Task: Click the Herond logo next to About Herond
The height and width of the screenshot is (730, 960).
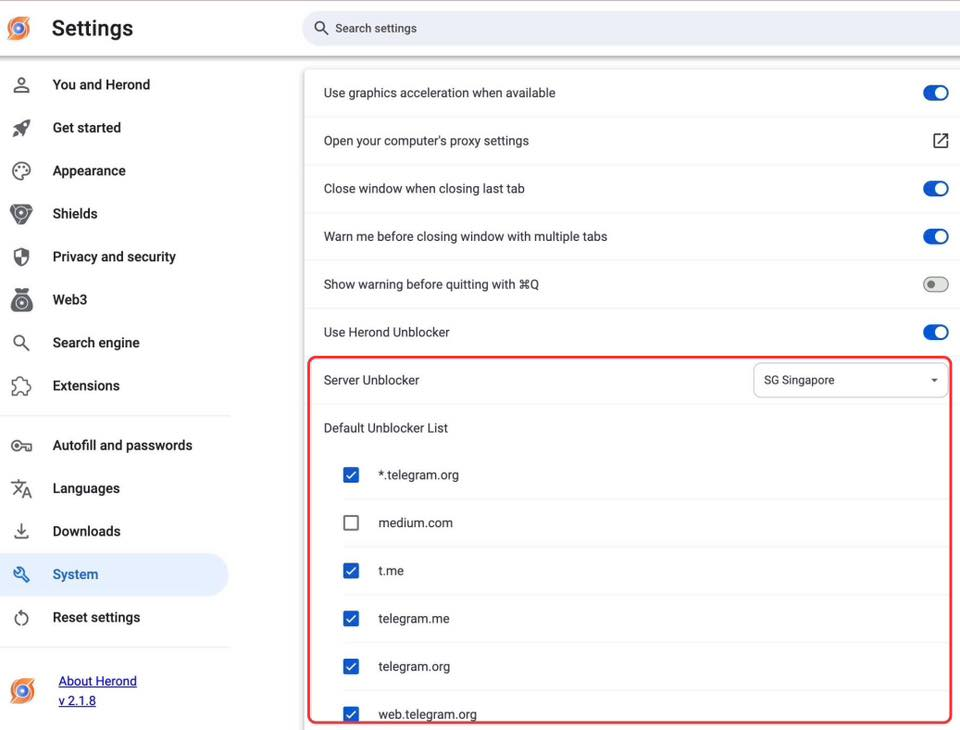Action: pos(23,691)
